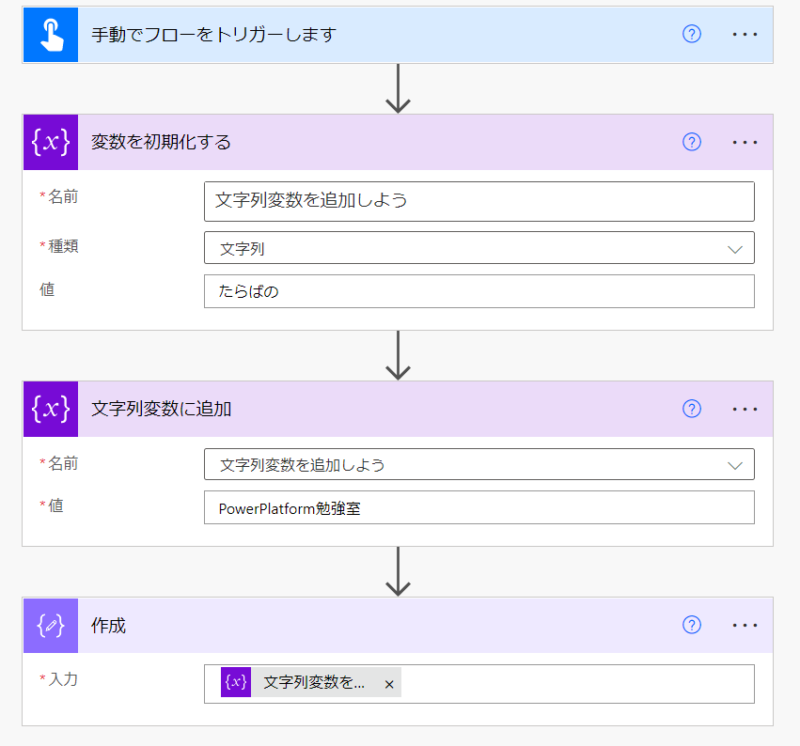This screenshot has height=746, width=800.
Task: Expand the 名前 dropdown in the append step
Action: point(735,465)
